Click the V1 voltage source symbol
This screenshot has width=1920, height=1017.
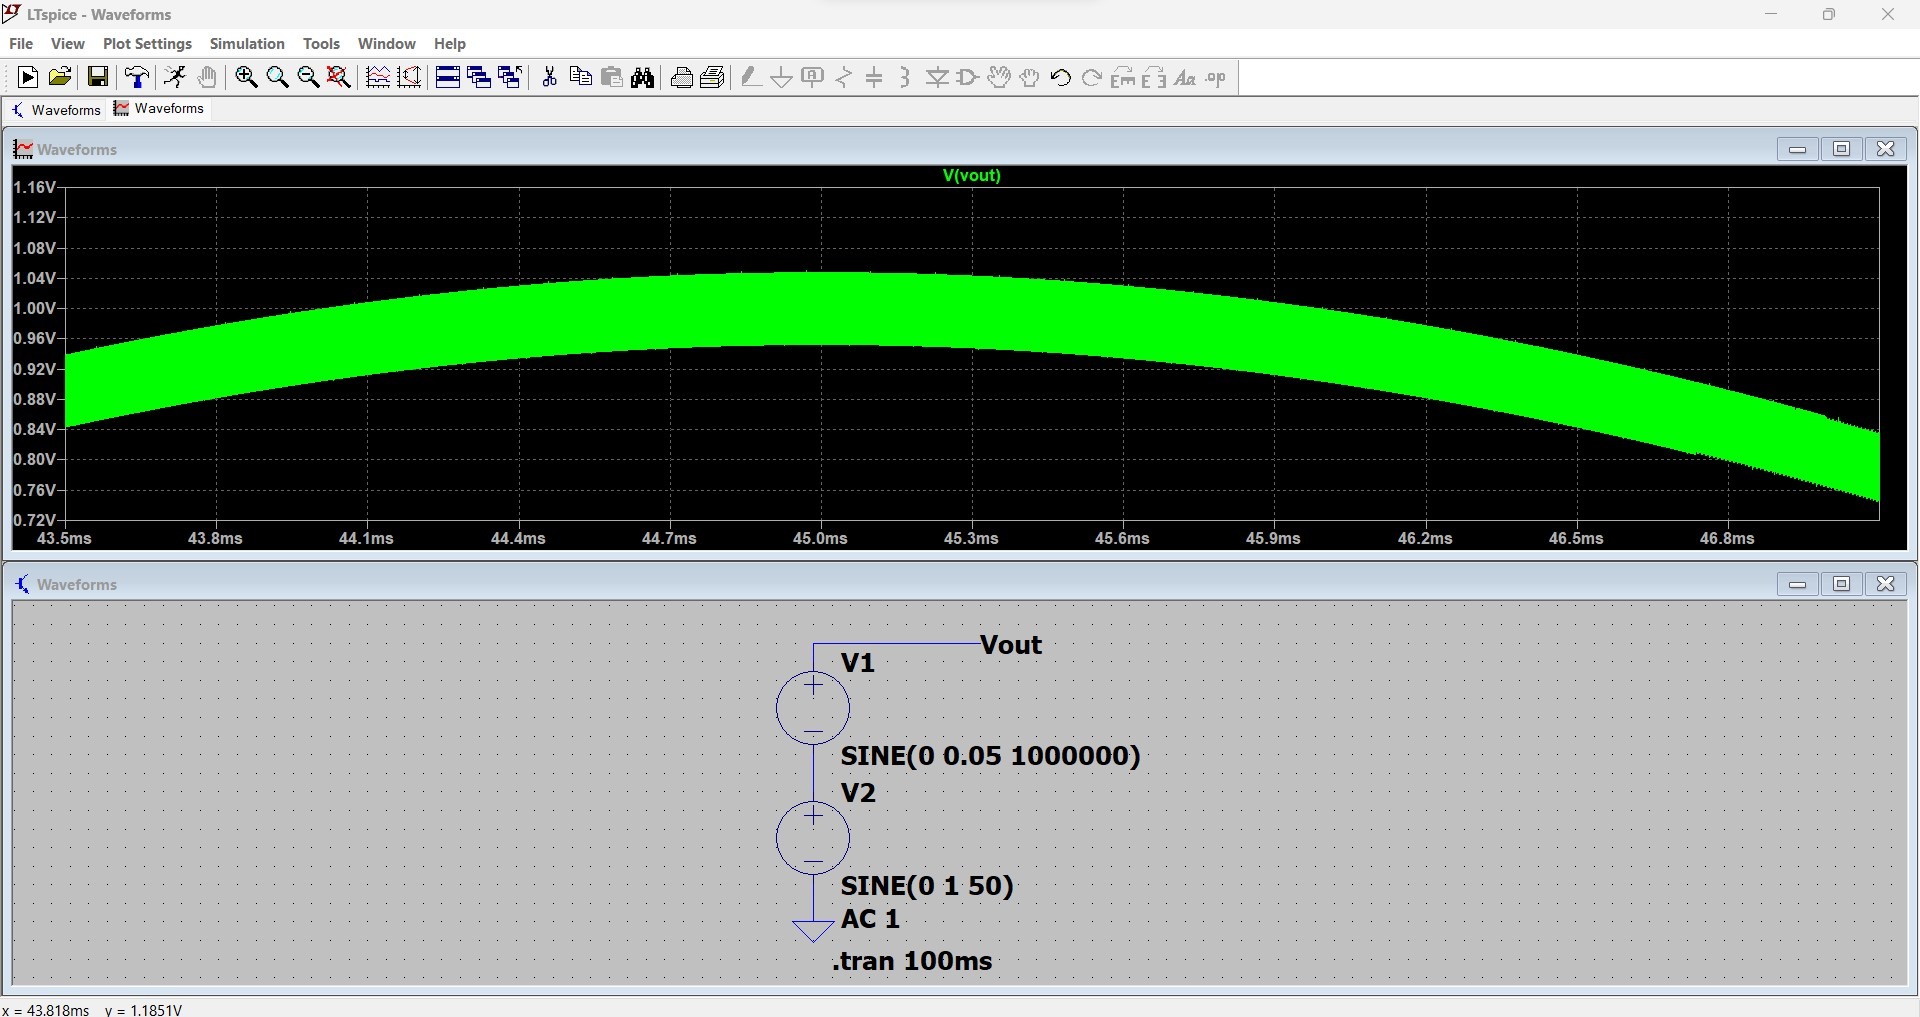813,708
